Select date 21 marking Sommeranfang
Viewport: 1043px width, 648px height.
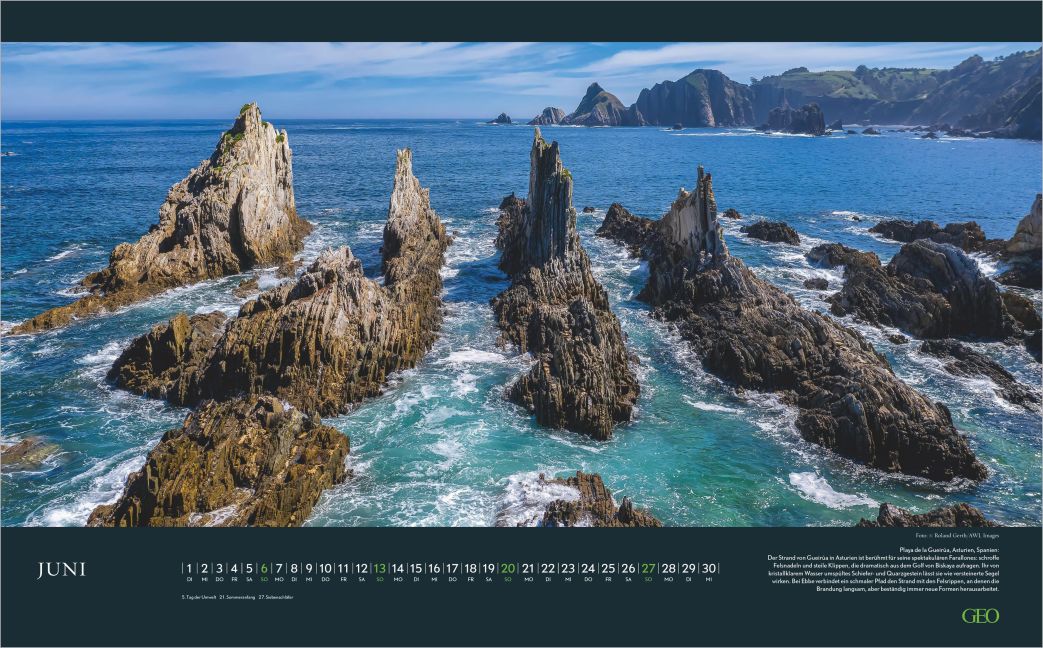click(526, 567)
